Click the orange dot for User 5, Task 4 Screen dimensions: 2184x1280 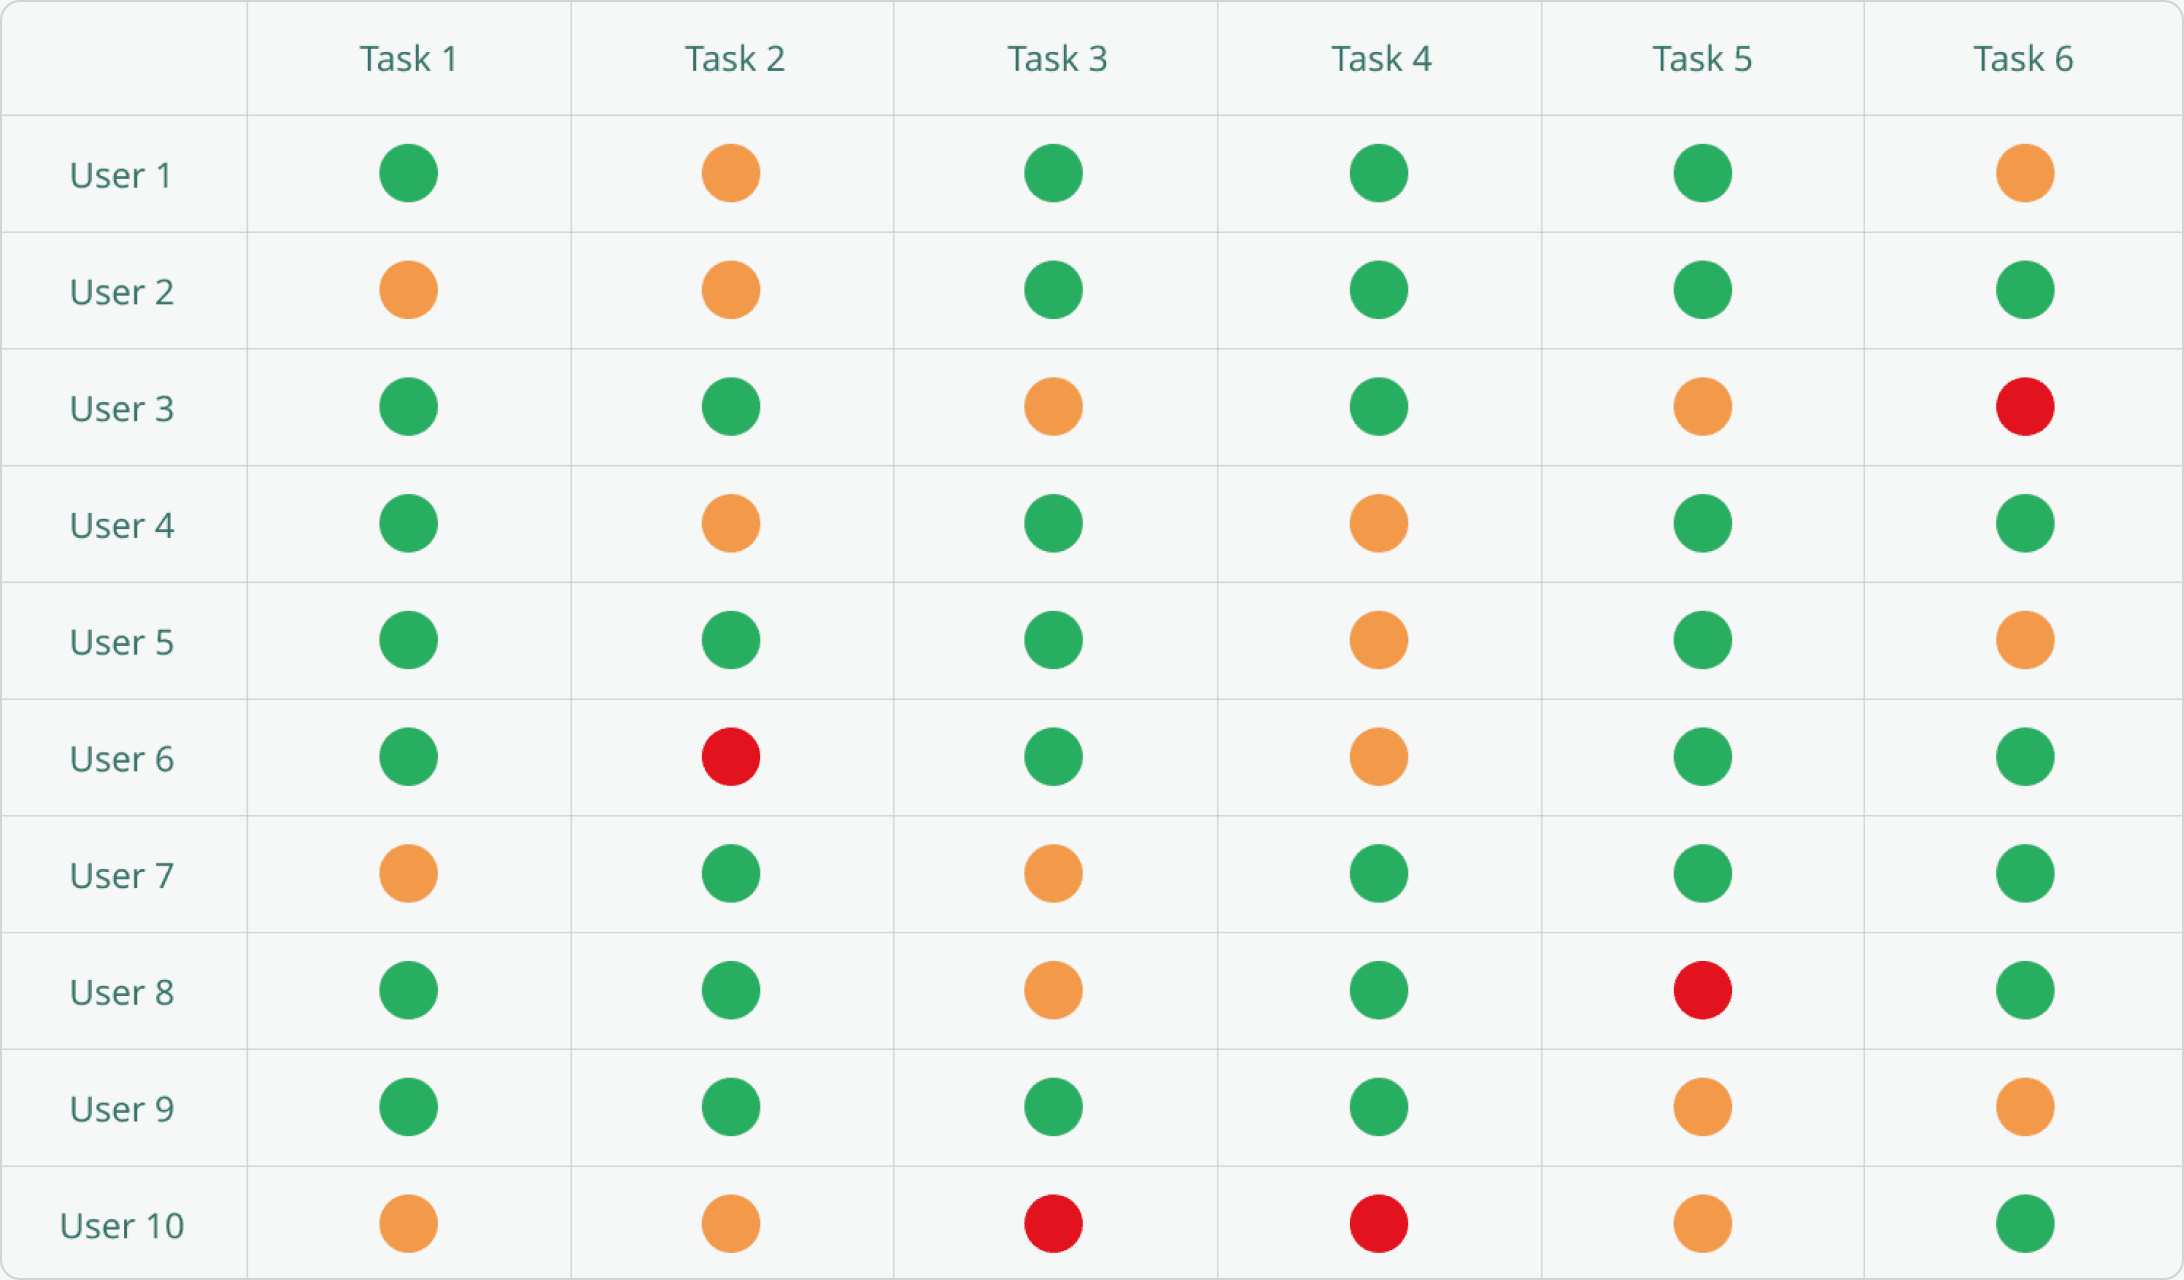tap(1379, 640)
